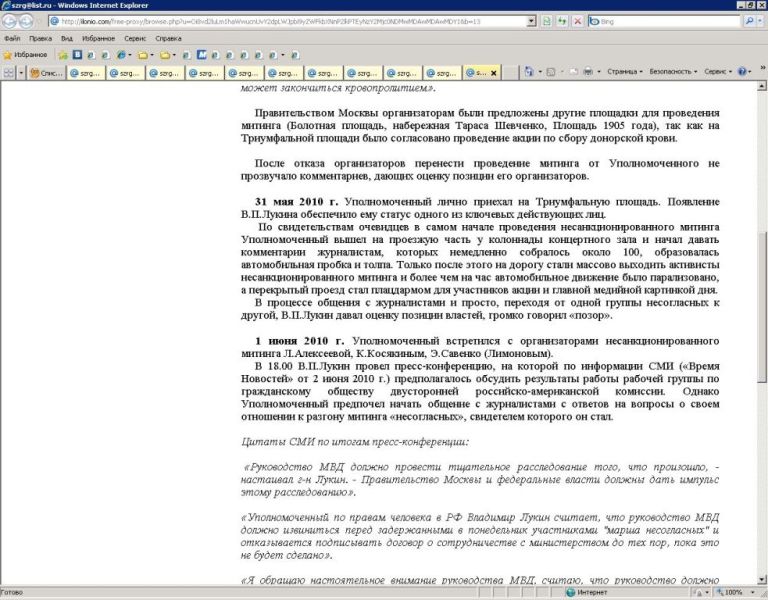Go back with the Back arrow button
This screenshot has height=600, width=768.
9,21
